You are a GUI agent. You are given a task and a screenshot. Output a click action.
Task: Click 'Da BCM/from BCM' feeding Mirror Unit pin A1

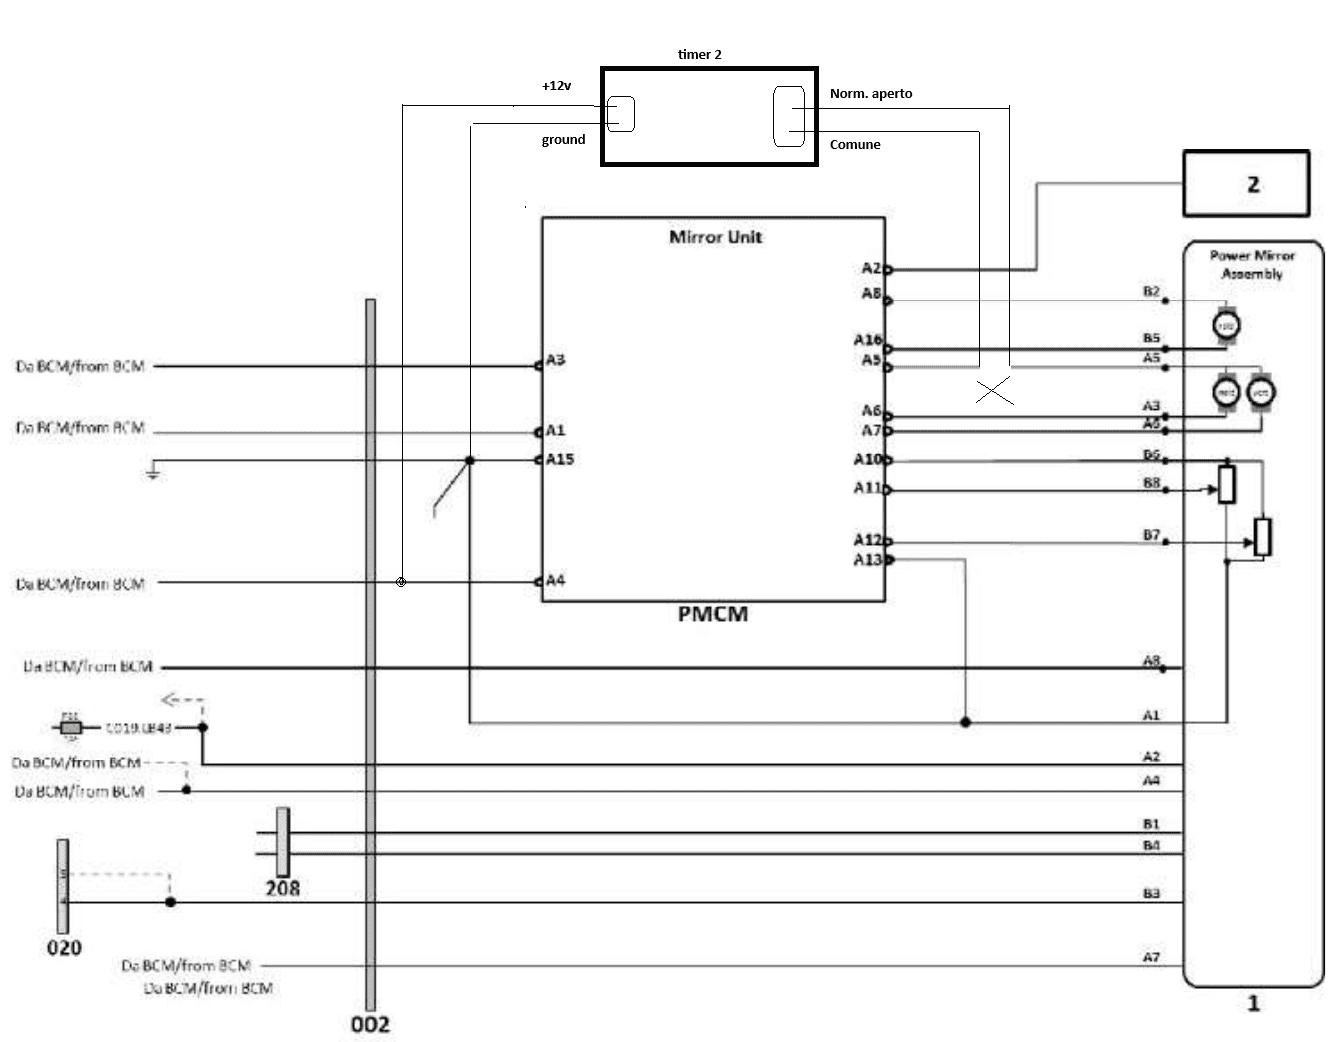pyautogui.click(x=80, y=427)
